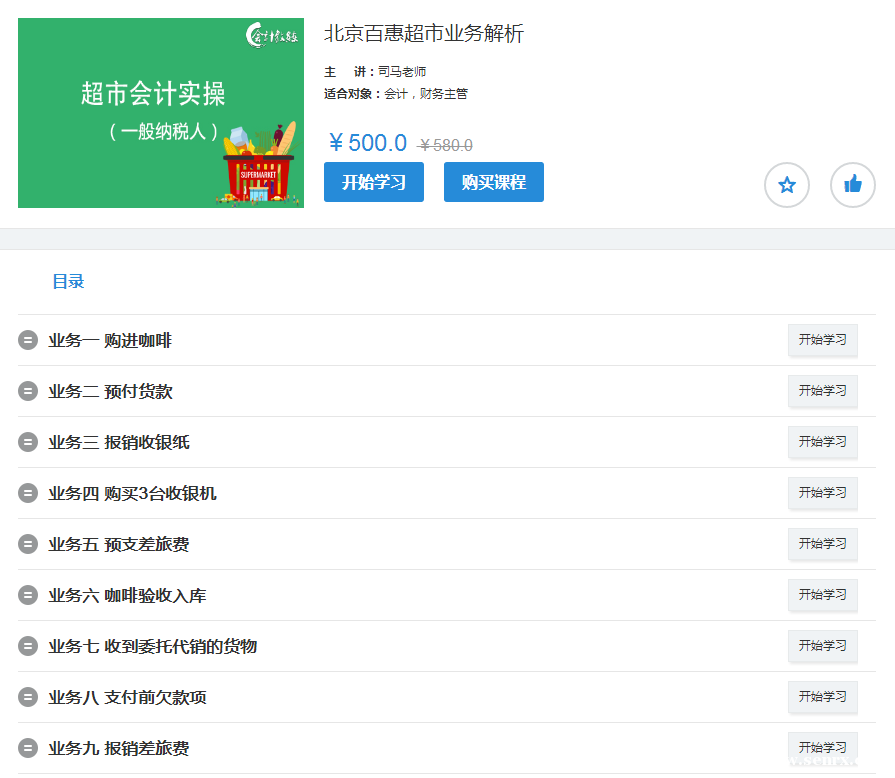
Task: Open the 超市会计实操 course thumbnail
Action: (x=160, y=113)
